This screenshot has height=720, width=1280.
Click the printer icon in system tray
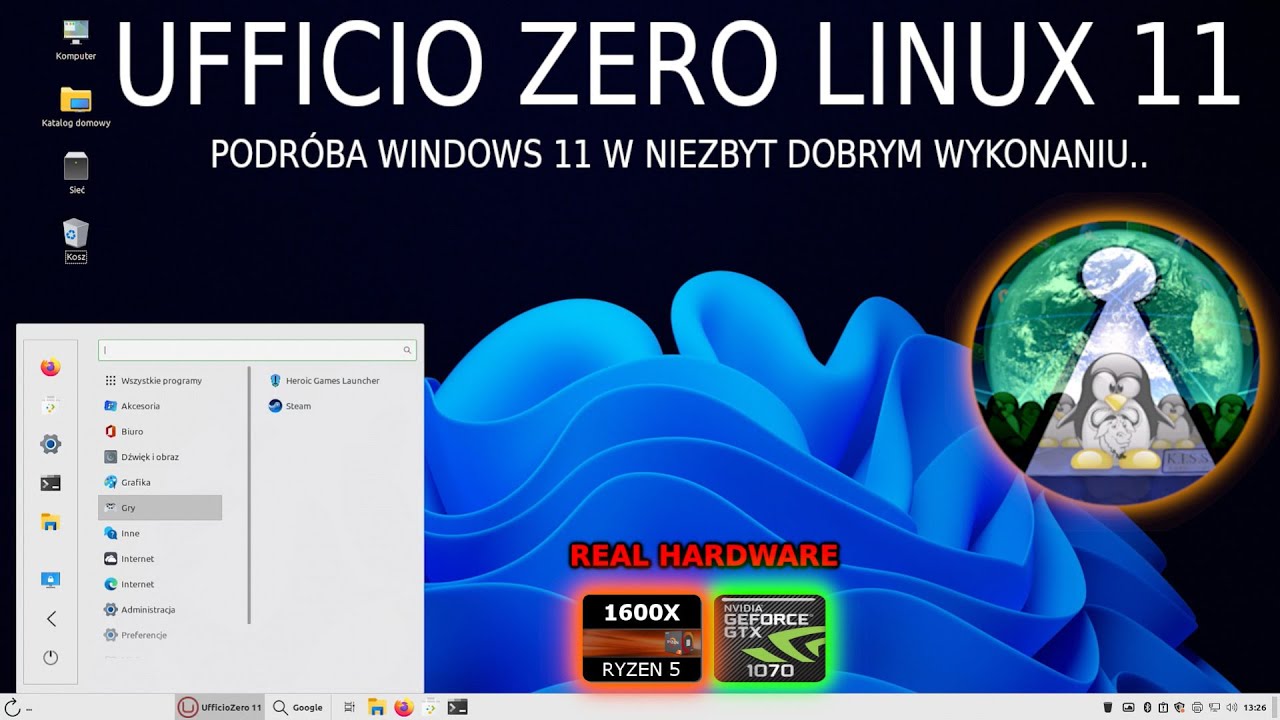pyautogui.click(x=1197, y=707)
